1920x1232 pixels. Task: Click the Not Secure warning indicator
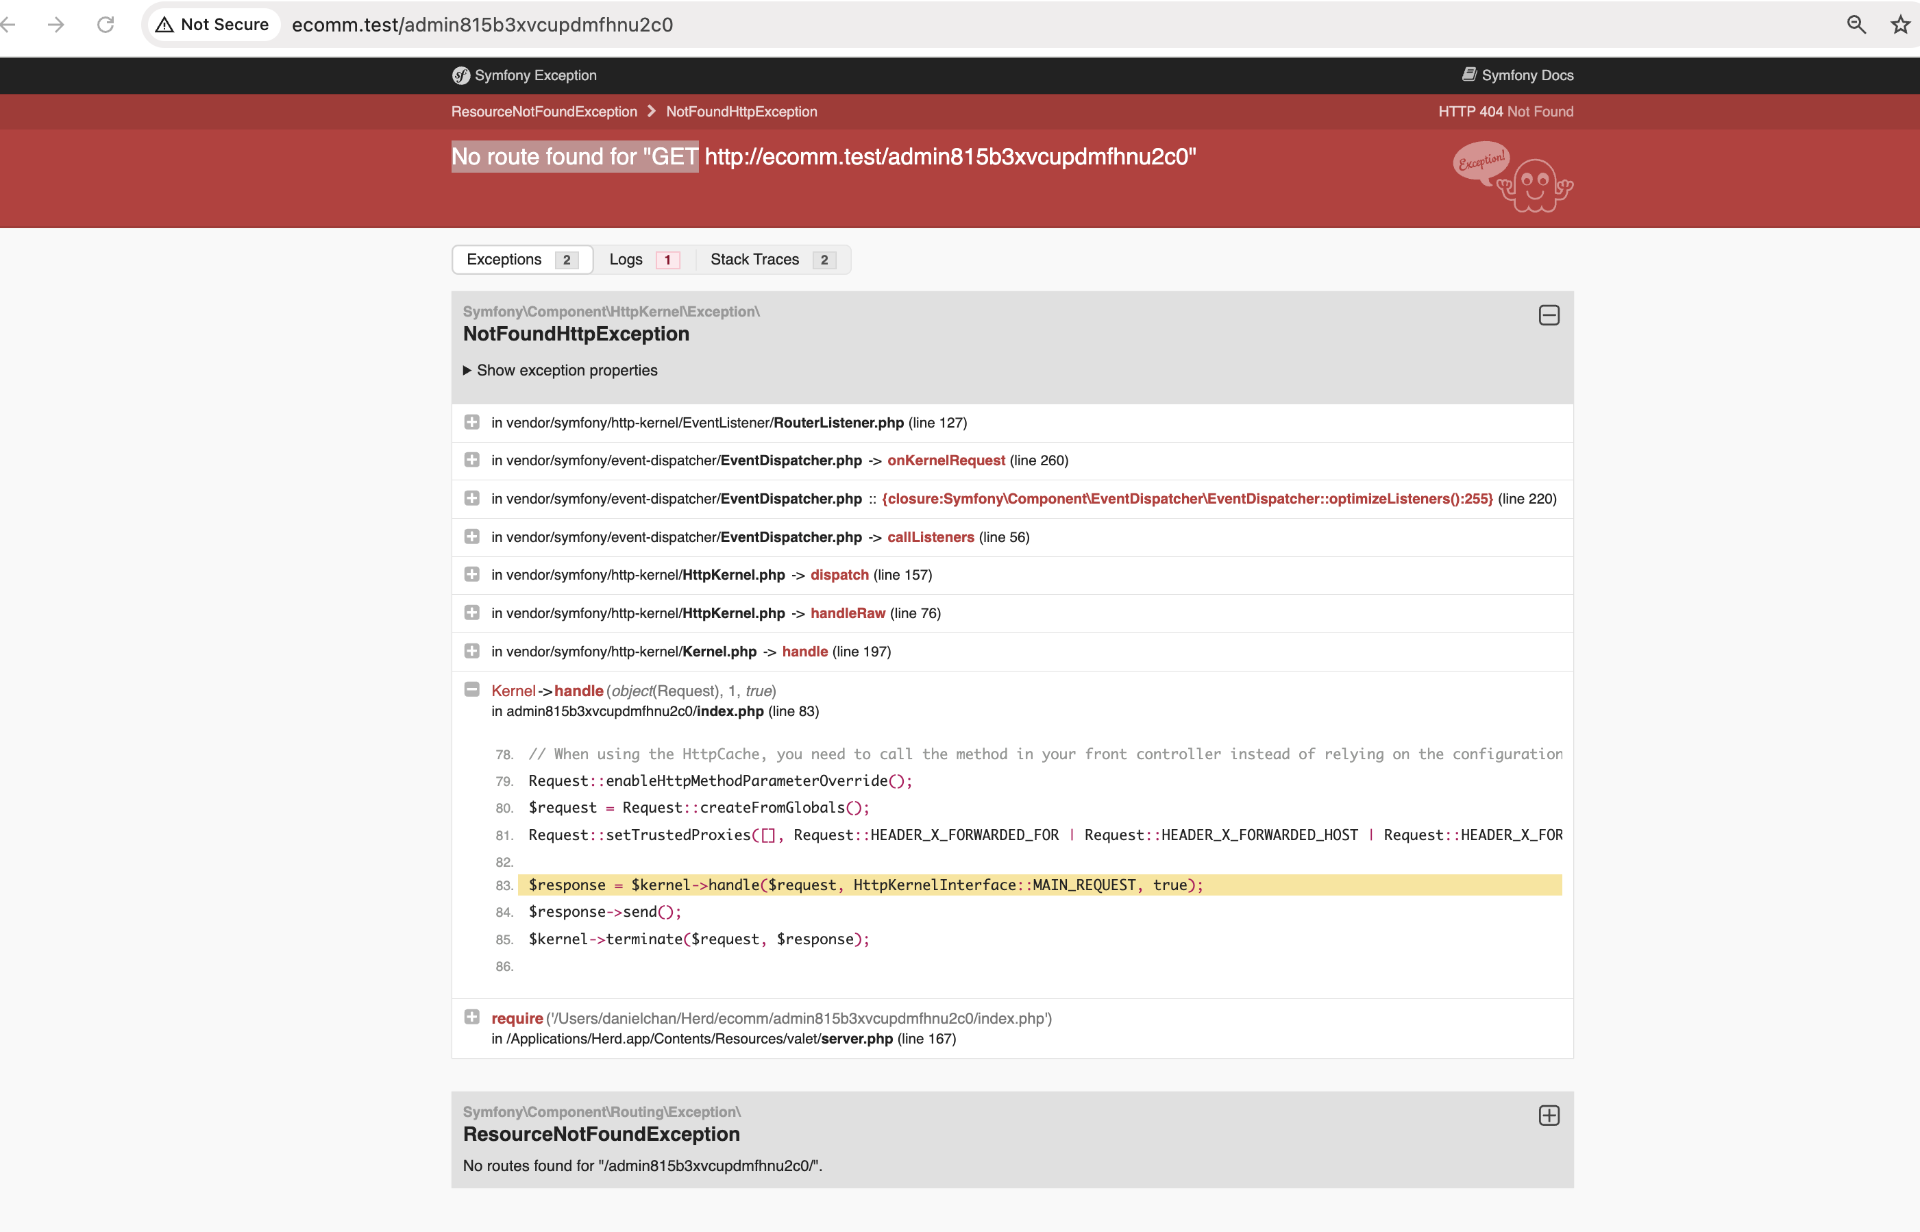(213, 24)
